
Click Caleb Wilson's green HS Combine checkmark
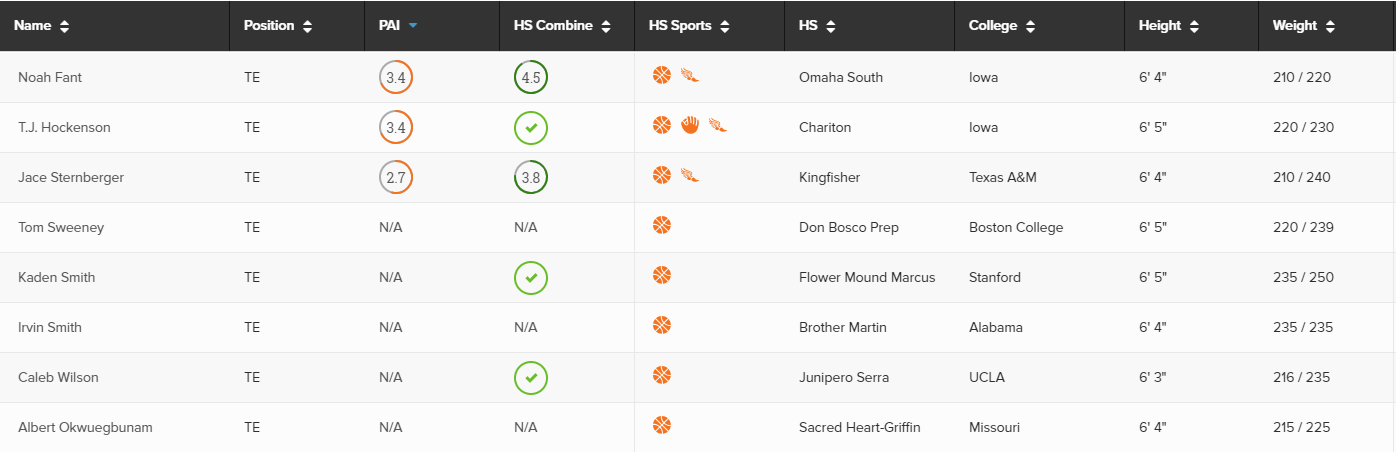(531, 377)
